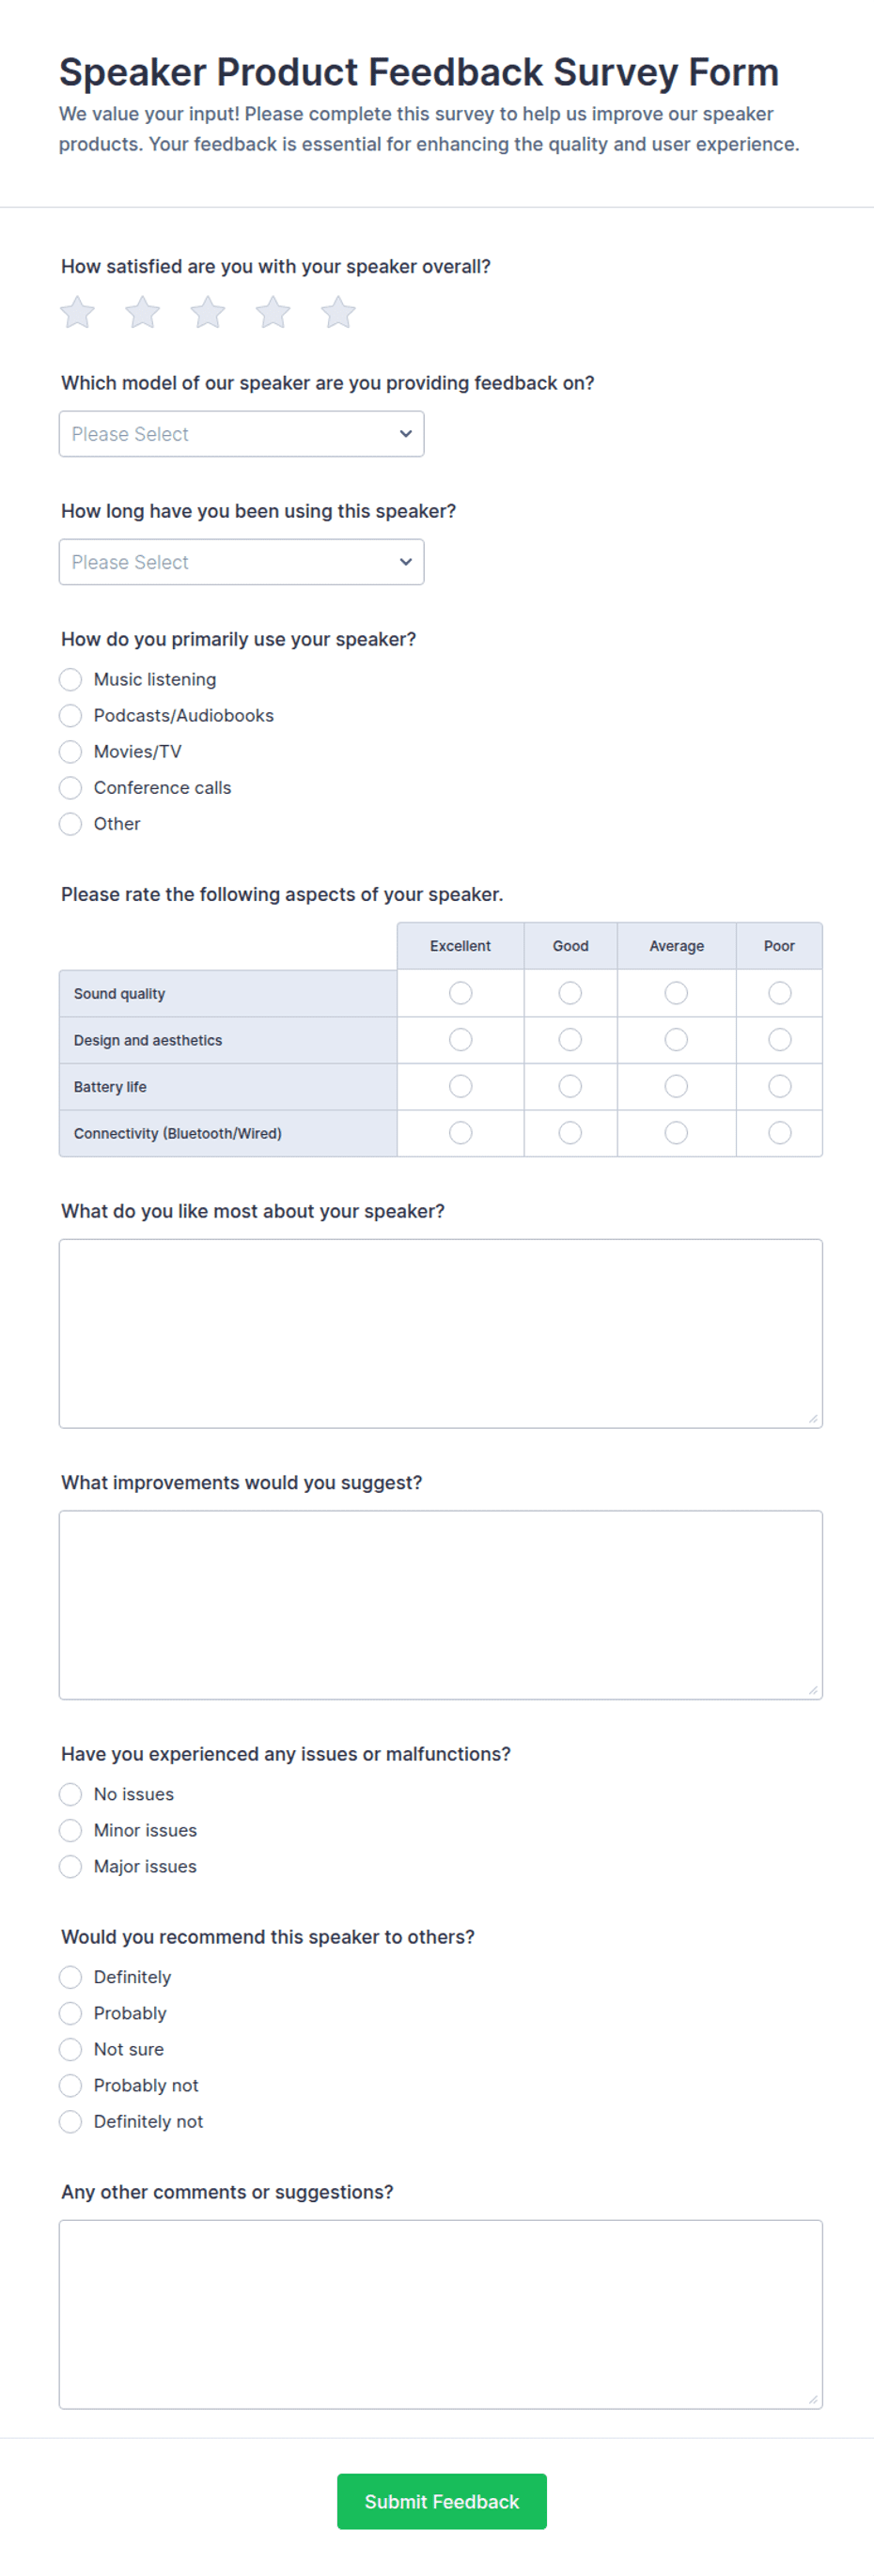
Task: Choose Definitely for recommendation
Action: (70, 1977)
